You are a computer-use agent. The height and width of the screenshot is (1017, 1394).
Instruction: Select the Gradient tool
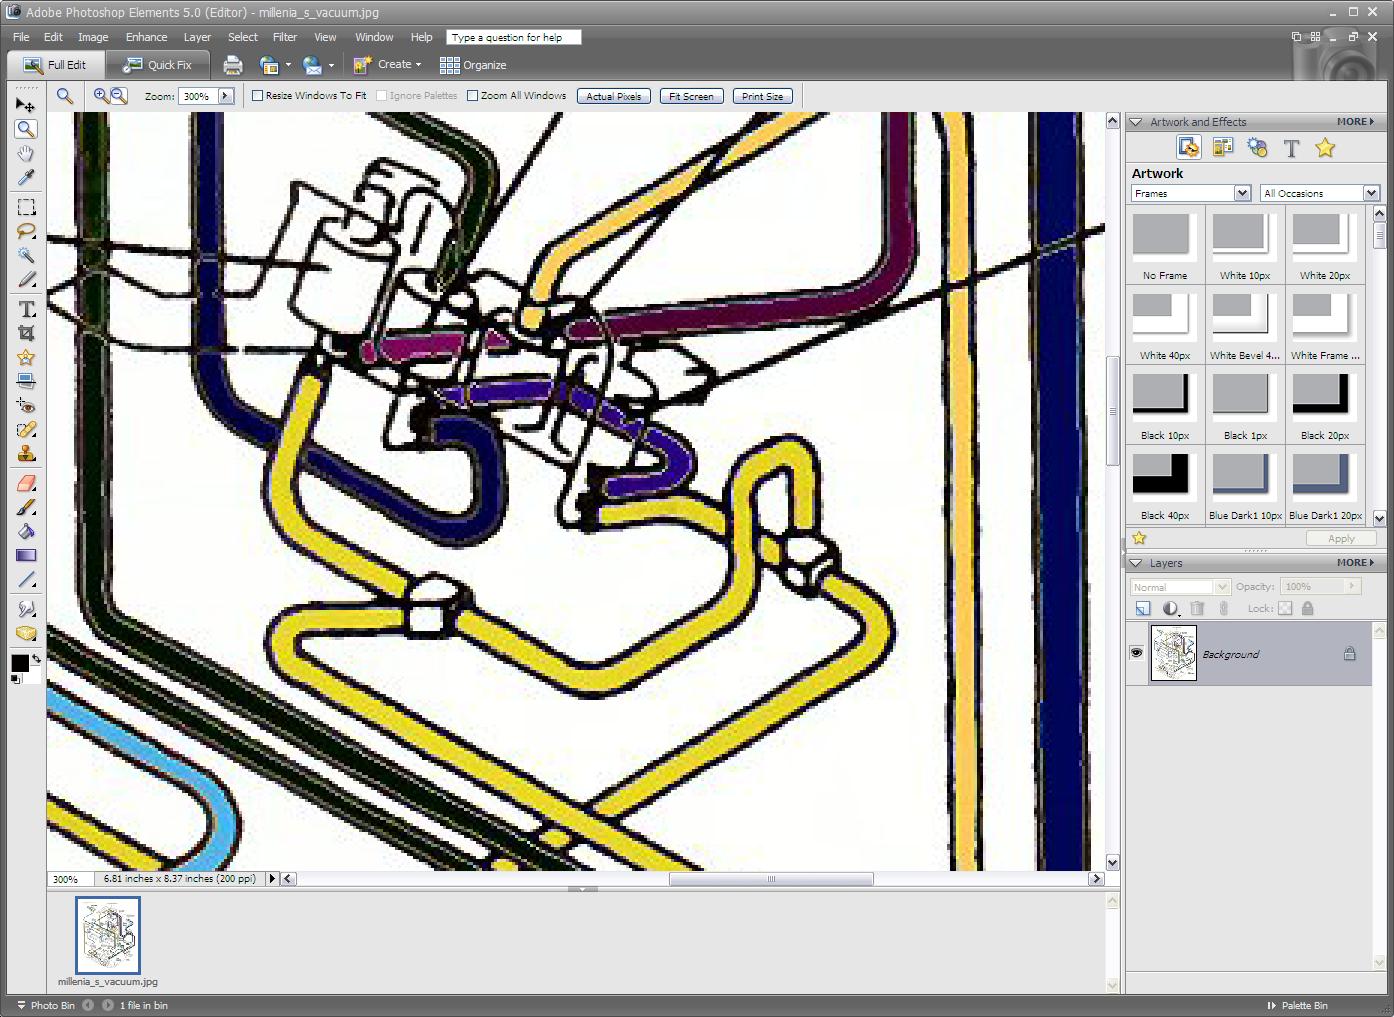pos(26,556)
